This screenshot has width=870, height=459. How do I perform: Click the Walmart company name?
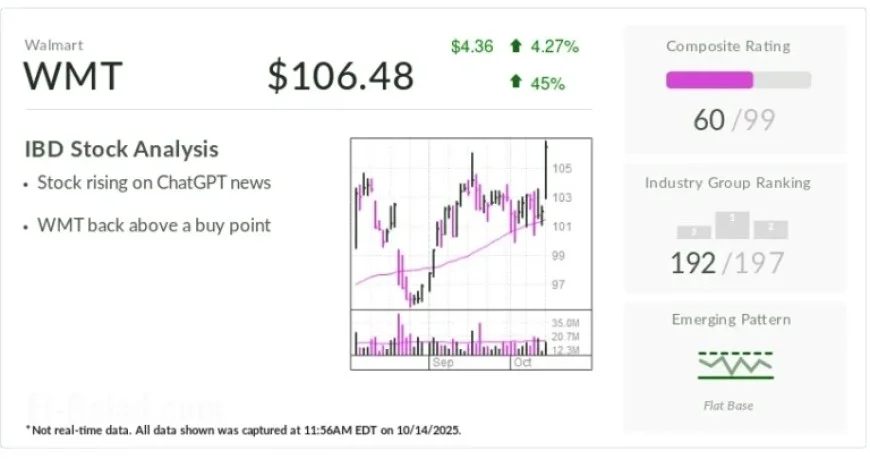pyautogui.click(x=51, y=44)
